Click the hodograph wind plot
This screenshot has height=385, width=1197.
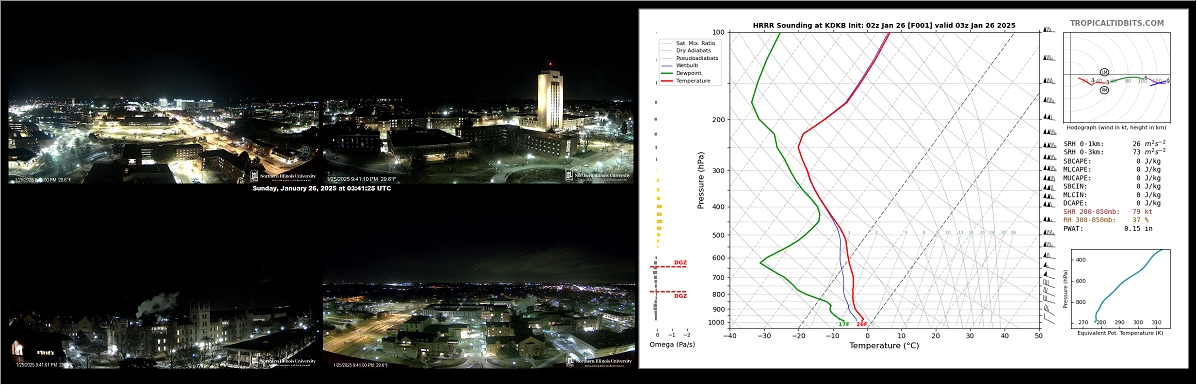1116,75
